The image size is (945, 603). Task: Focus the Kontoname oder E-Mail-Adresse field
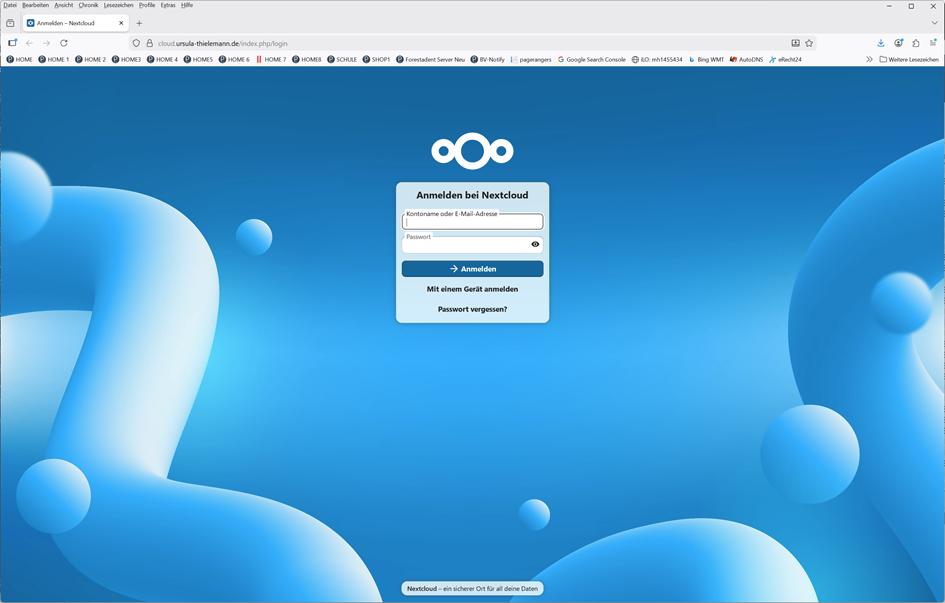[472, 223]
